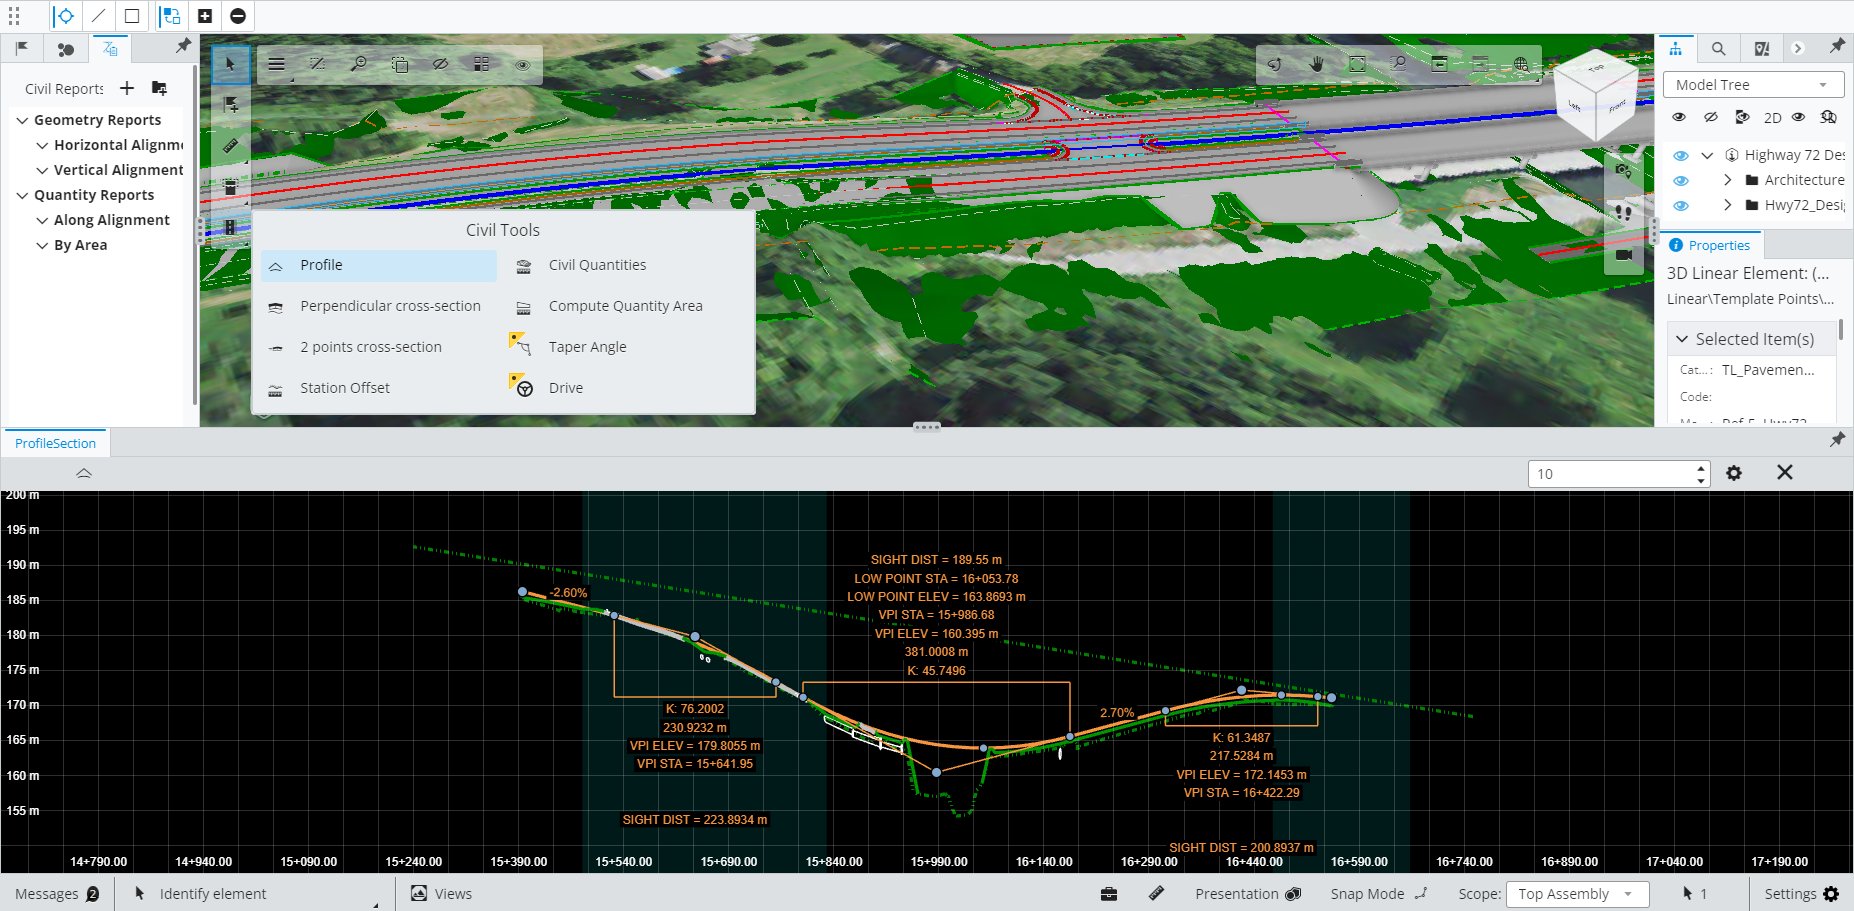Hide the Architecture folder in Model Tree
The image size is (1854, 911).
(x=1681, y=180)
